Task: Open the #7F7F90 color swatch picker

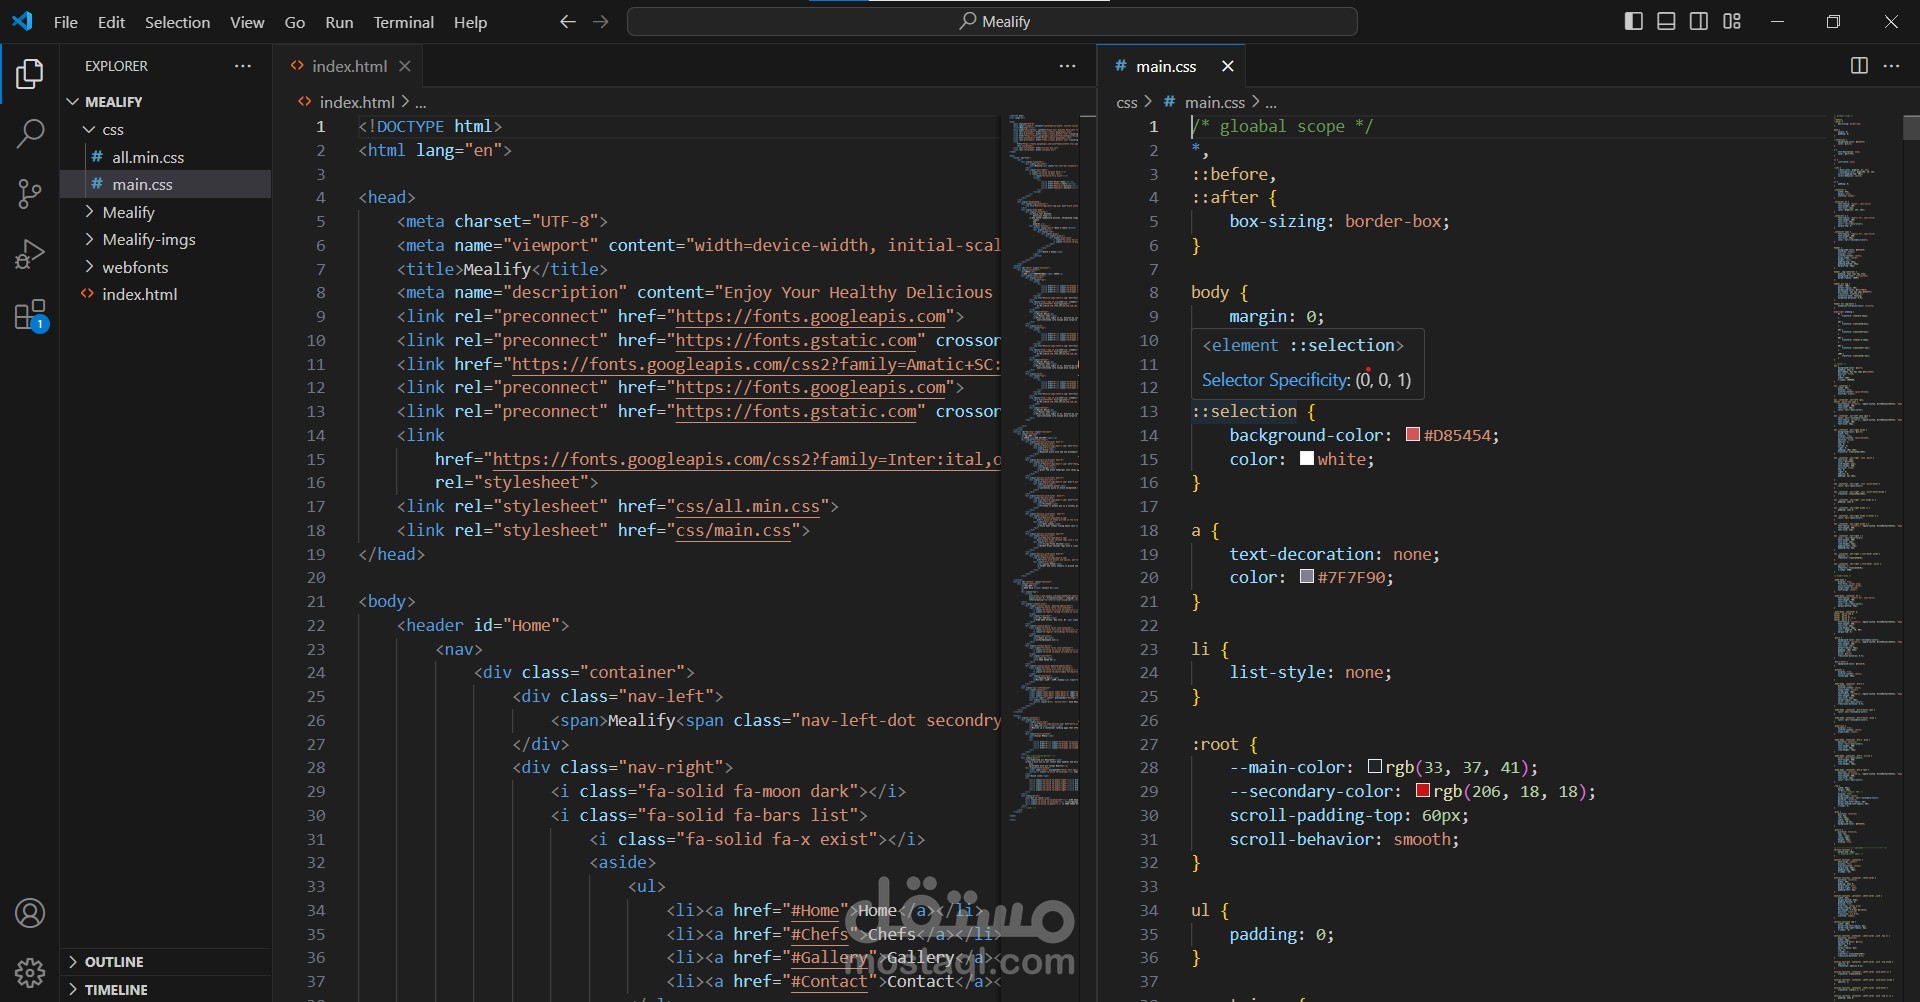Action: [x=1307, y=577]
